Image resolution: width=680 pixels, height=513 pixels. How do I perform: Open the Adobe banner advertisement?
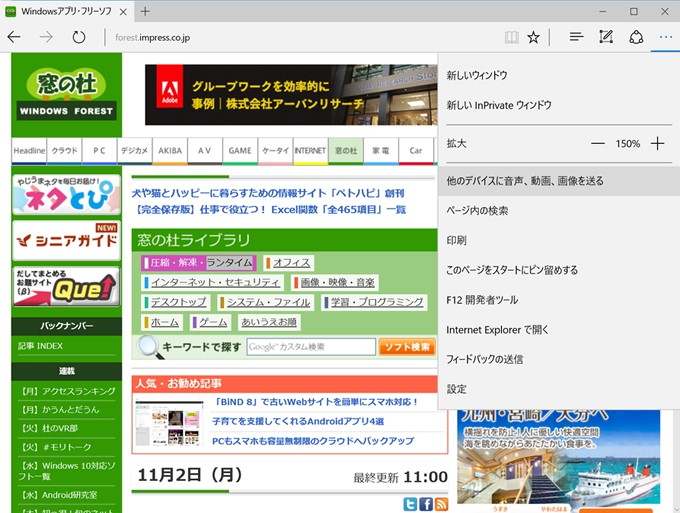tap(291, 95)
